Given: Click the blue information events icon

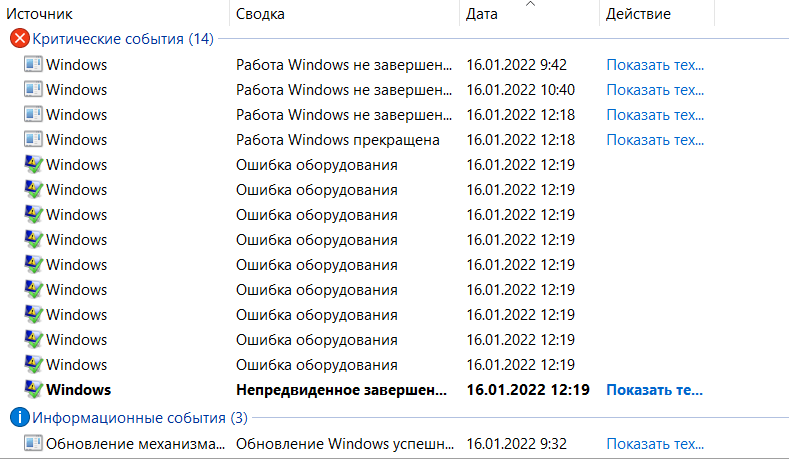Looking at the screenshot, I should pos(20,417).
